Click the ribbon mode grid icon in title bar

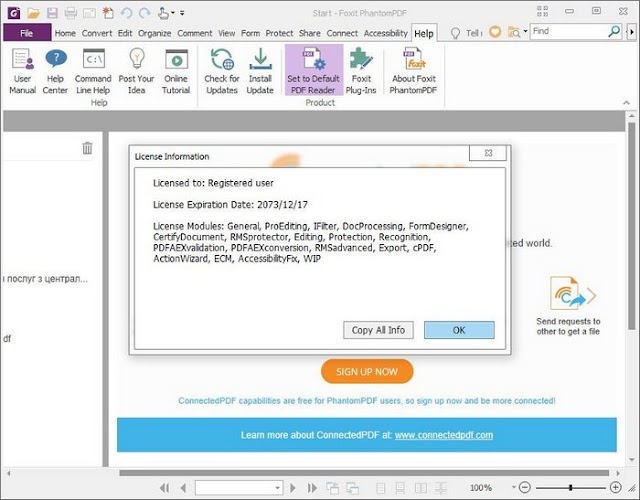pyautogui.click(x=542, y=11)
